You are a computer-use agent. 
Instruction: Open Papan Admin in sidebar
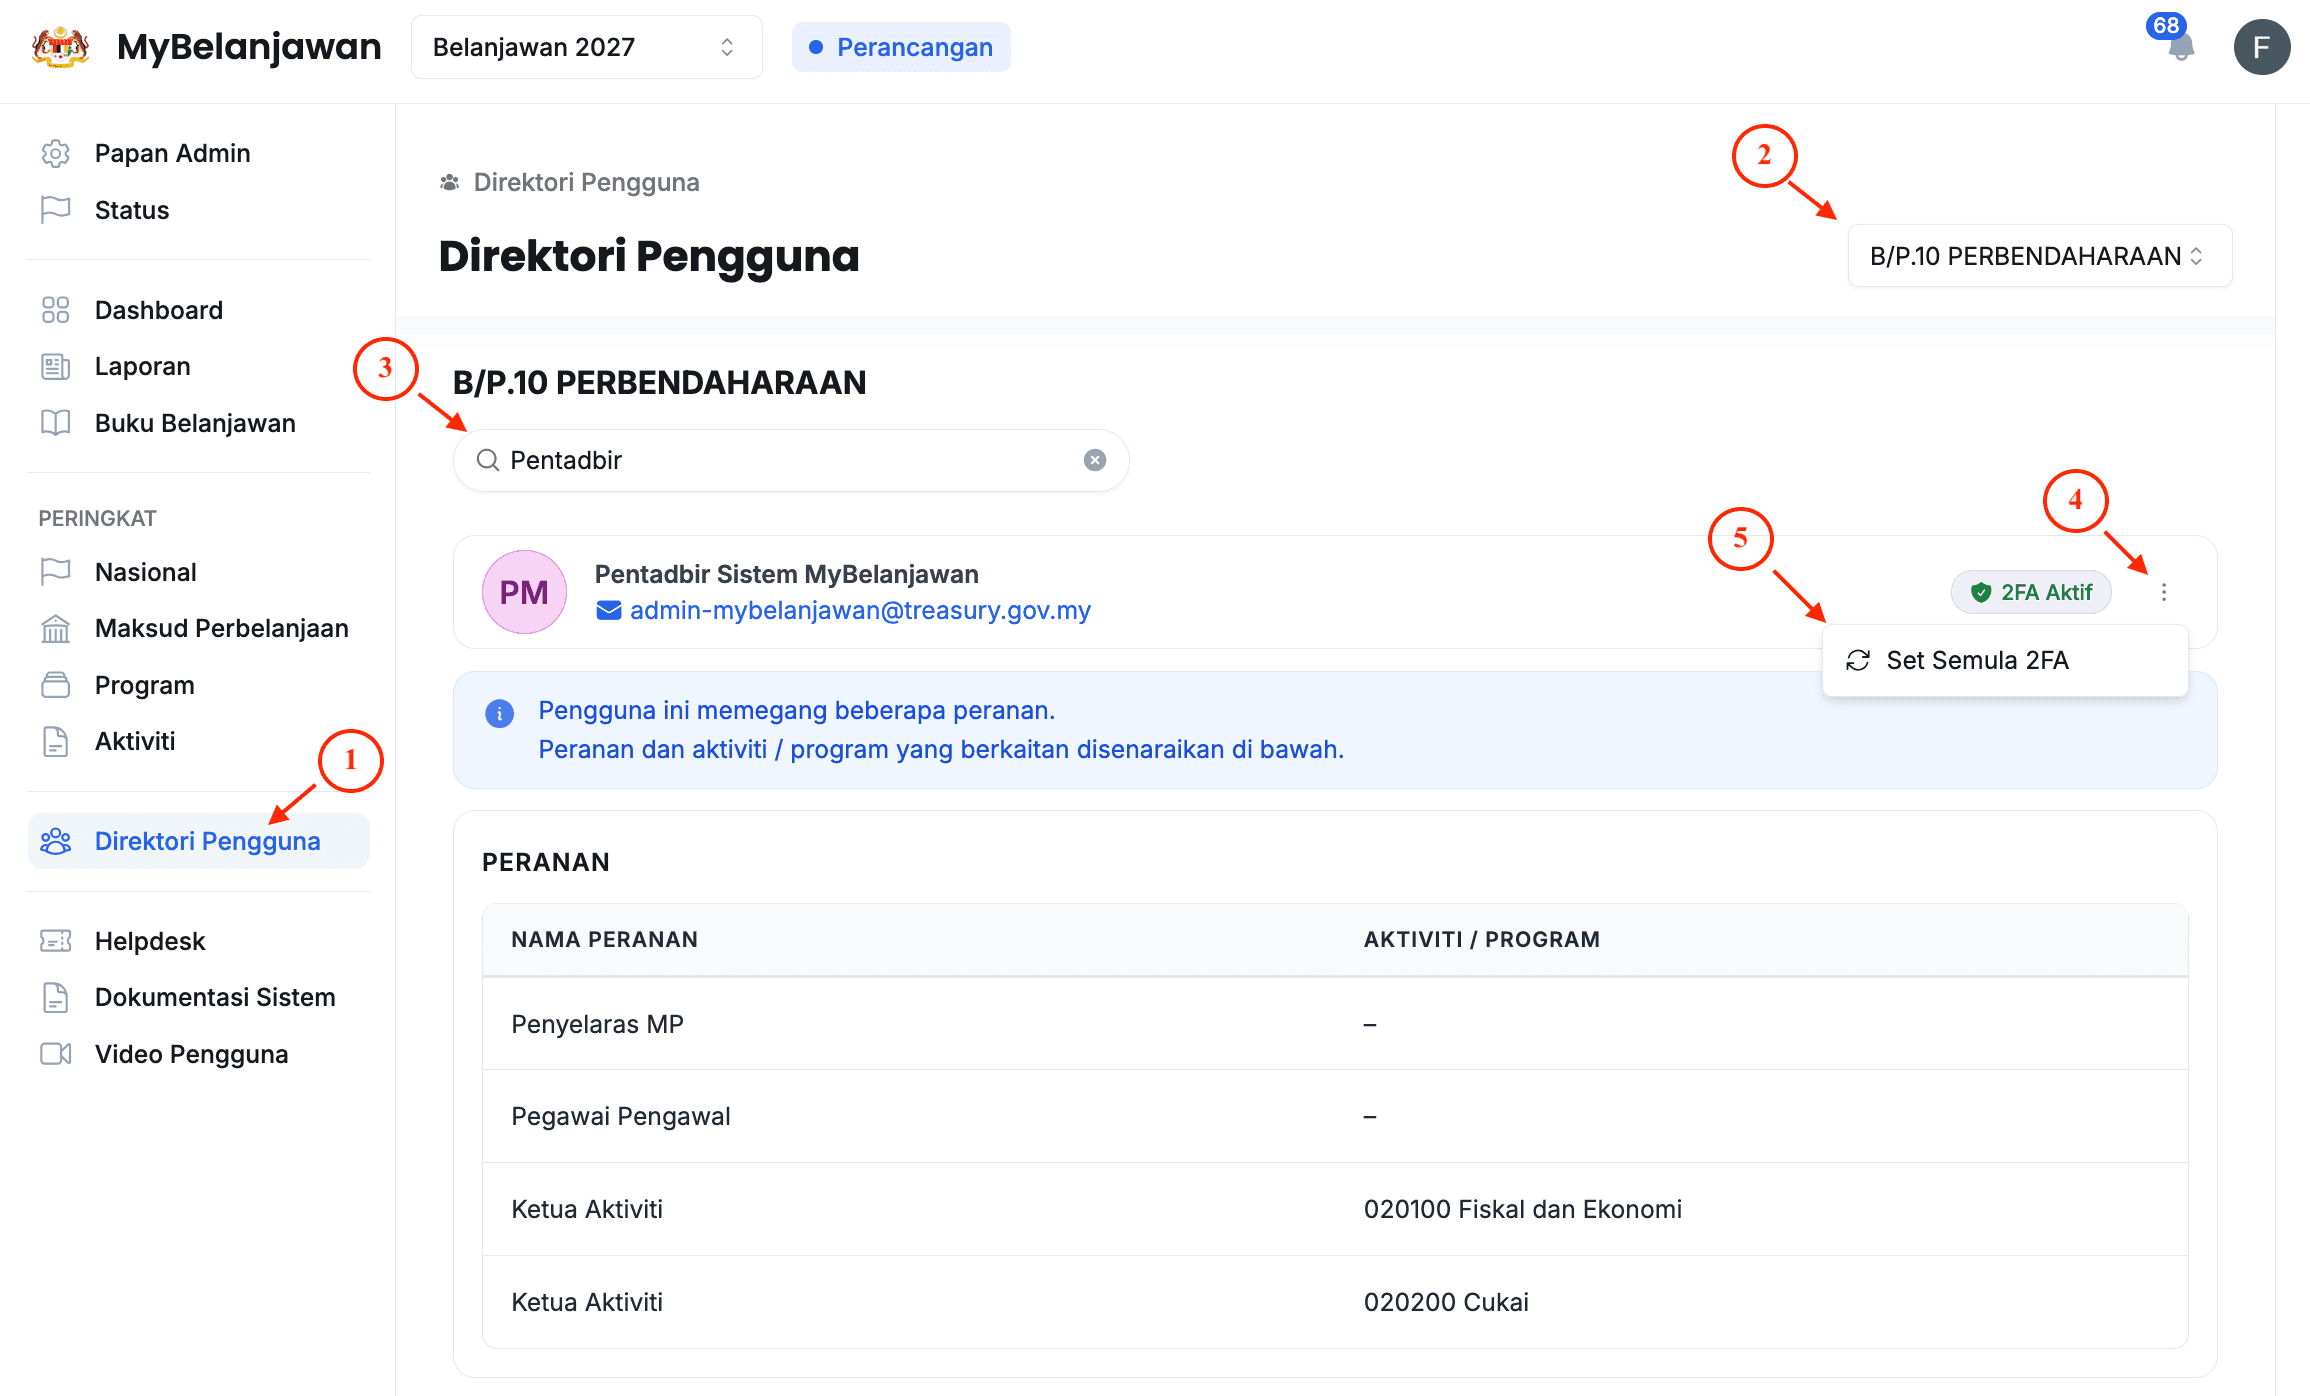click(x=199, y=153)
